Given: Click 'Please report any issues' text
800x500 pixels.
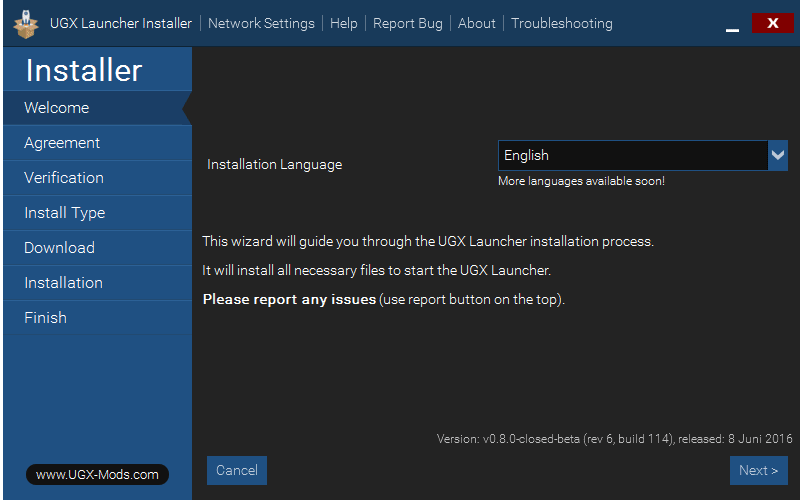Looking at the screenshot, I should (x=289, y=299).
